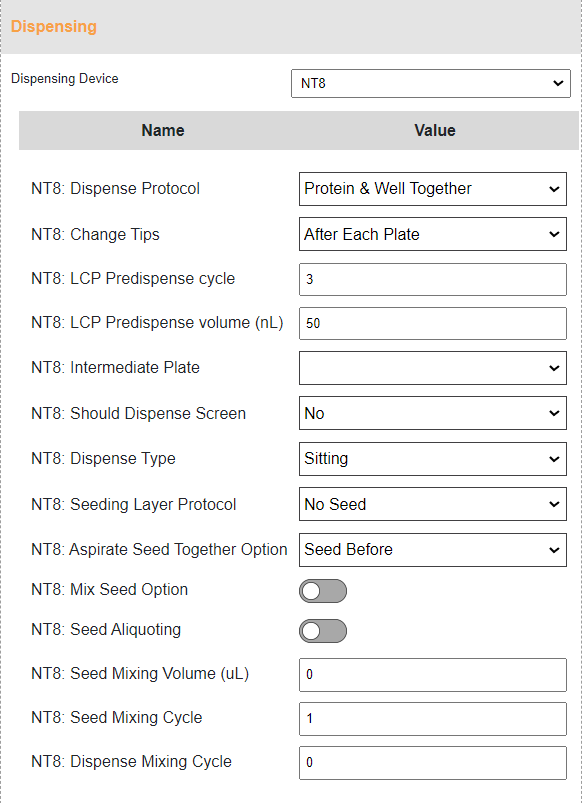Screen dimensions: 582x803
Task: Click the Value column header
Action: [x=434, y=131]
